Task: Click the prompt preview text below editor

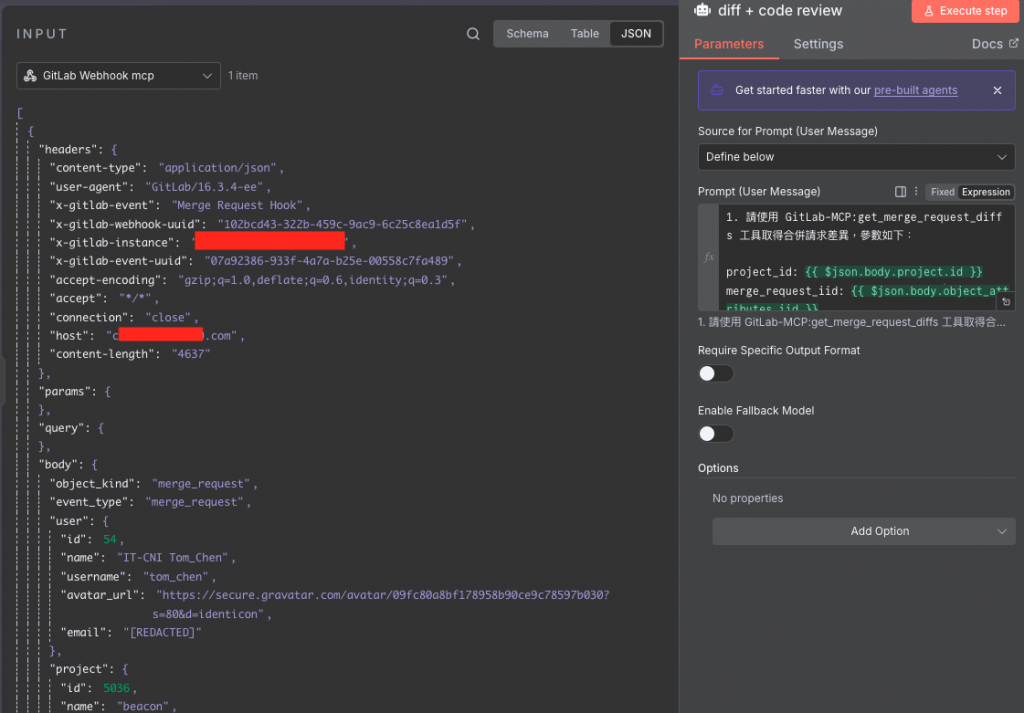Action: pyautogui.click(x=852, y=322)
